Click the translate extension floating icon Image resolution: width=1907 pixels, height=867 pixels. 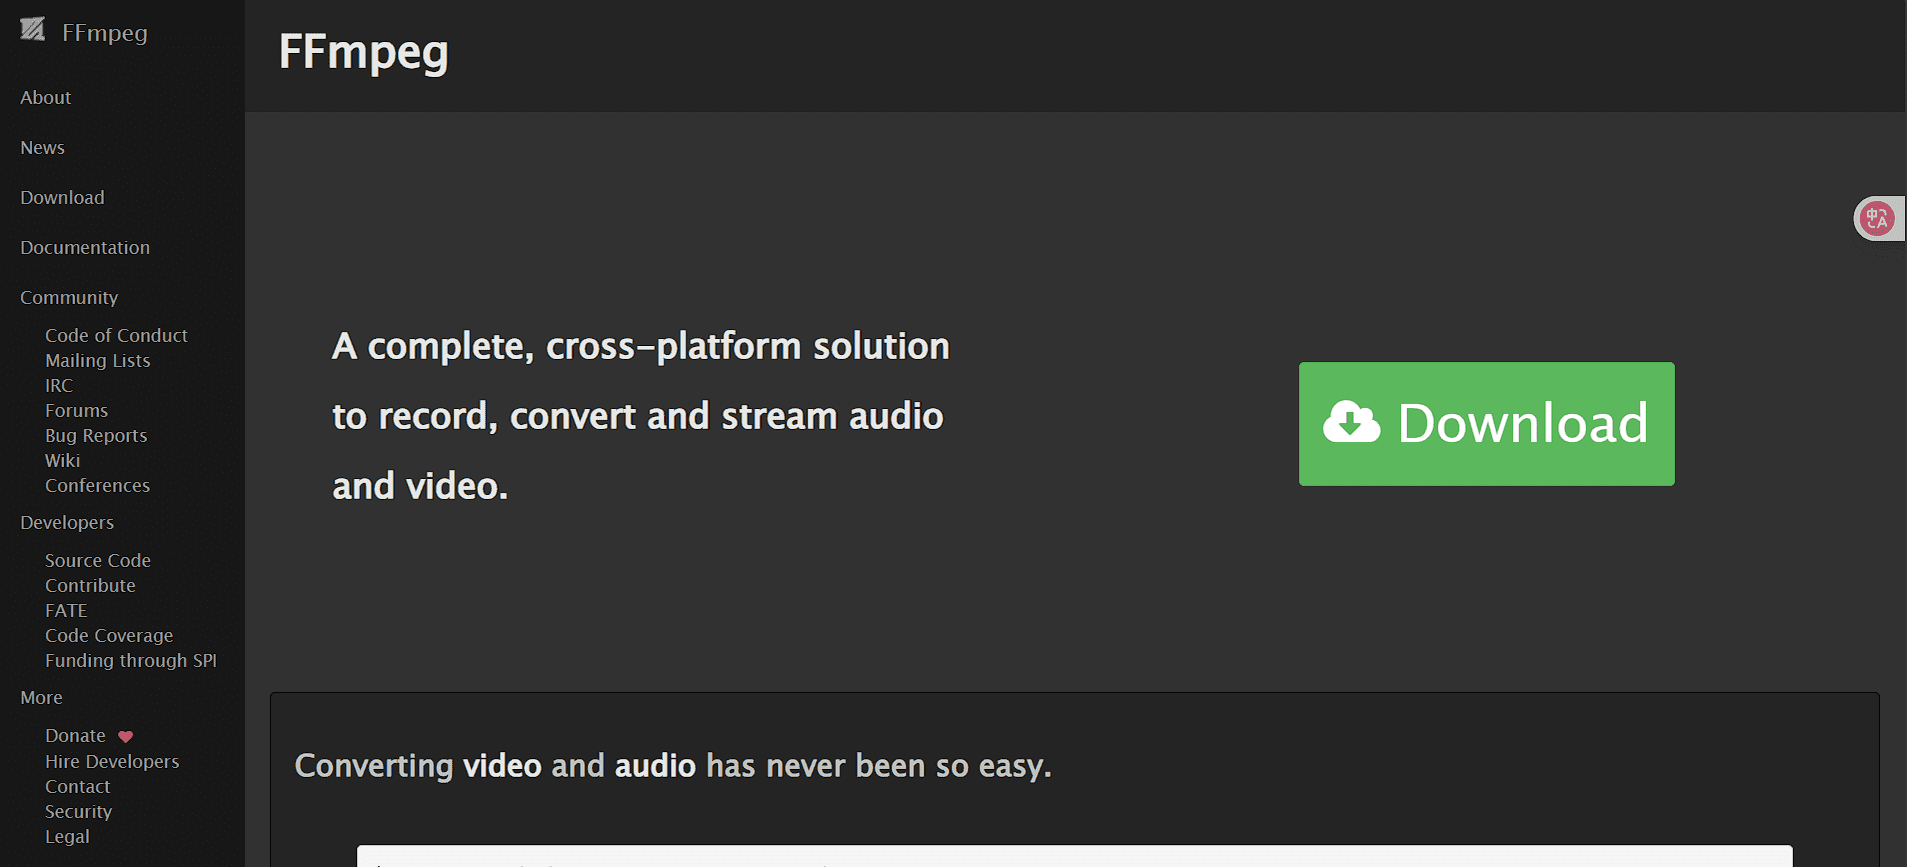1877,218
